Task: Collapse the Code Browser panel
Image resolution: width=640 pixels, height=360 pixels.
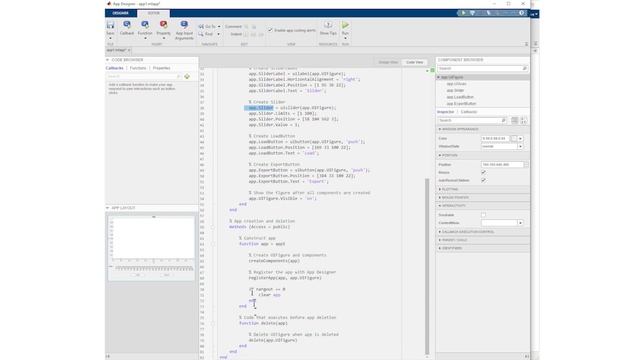Action: (108, 60)
